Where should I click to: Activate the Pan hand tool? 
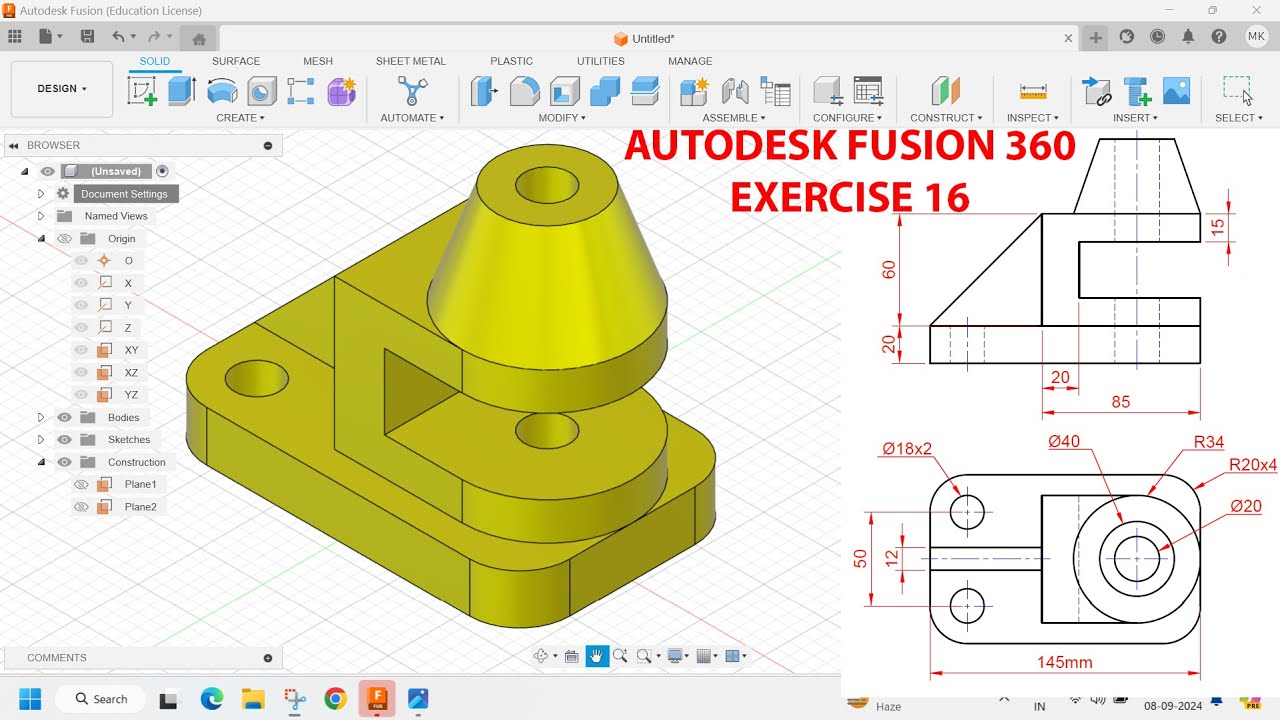pos(596,656)
